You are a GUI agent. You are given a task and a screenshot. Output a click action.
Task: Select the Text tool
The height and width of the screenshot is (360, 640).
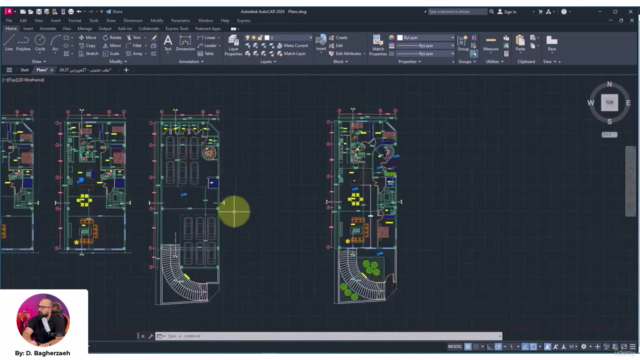(x=168, y=43)
